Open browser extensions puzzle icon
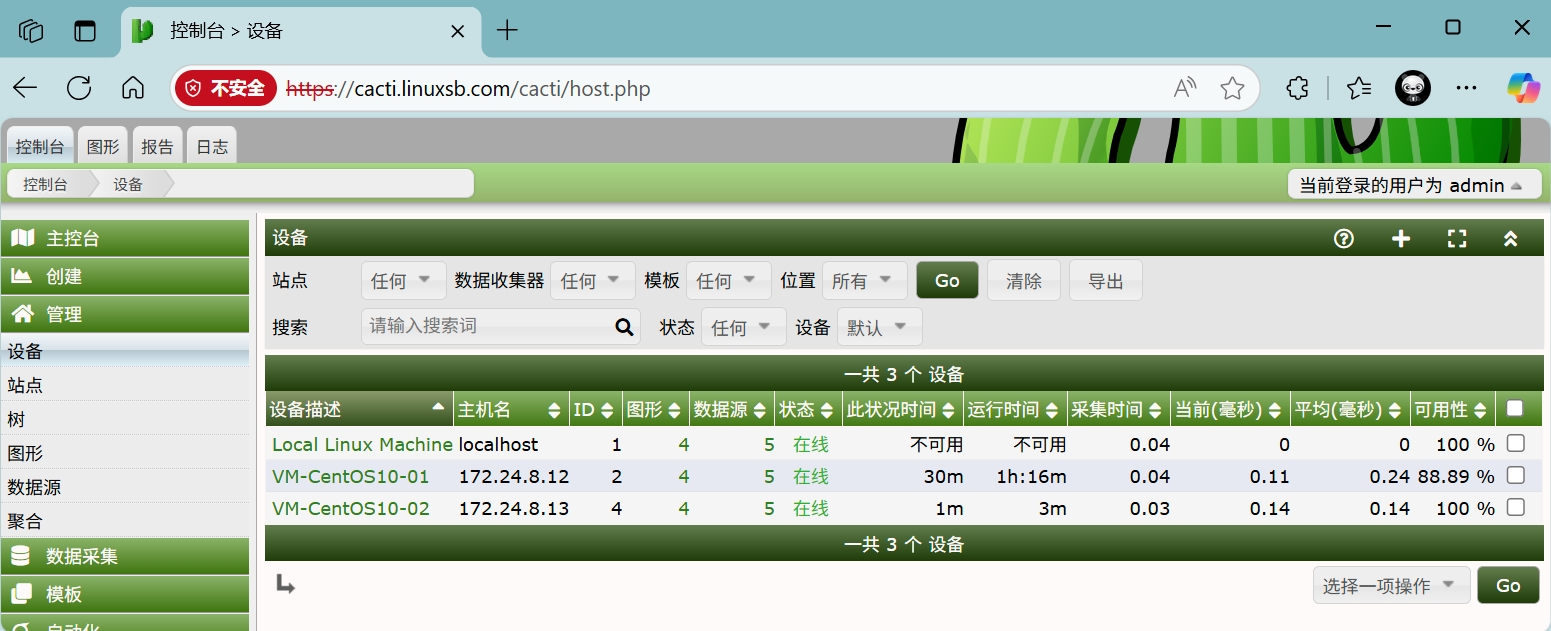This screenshot has height=631, width=1551. [x=1297, y=88]
